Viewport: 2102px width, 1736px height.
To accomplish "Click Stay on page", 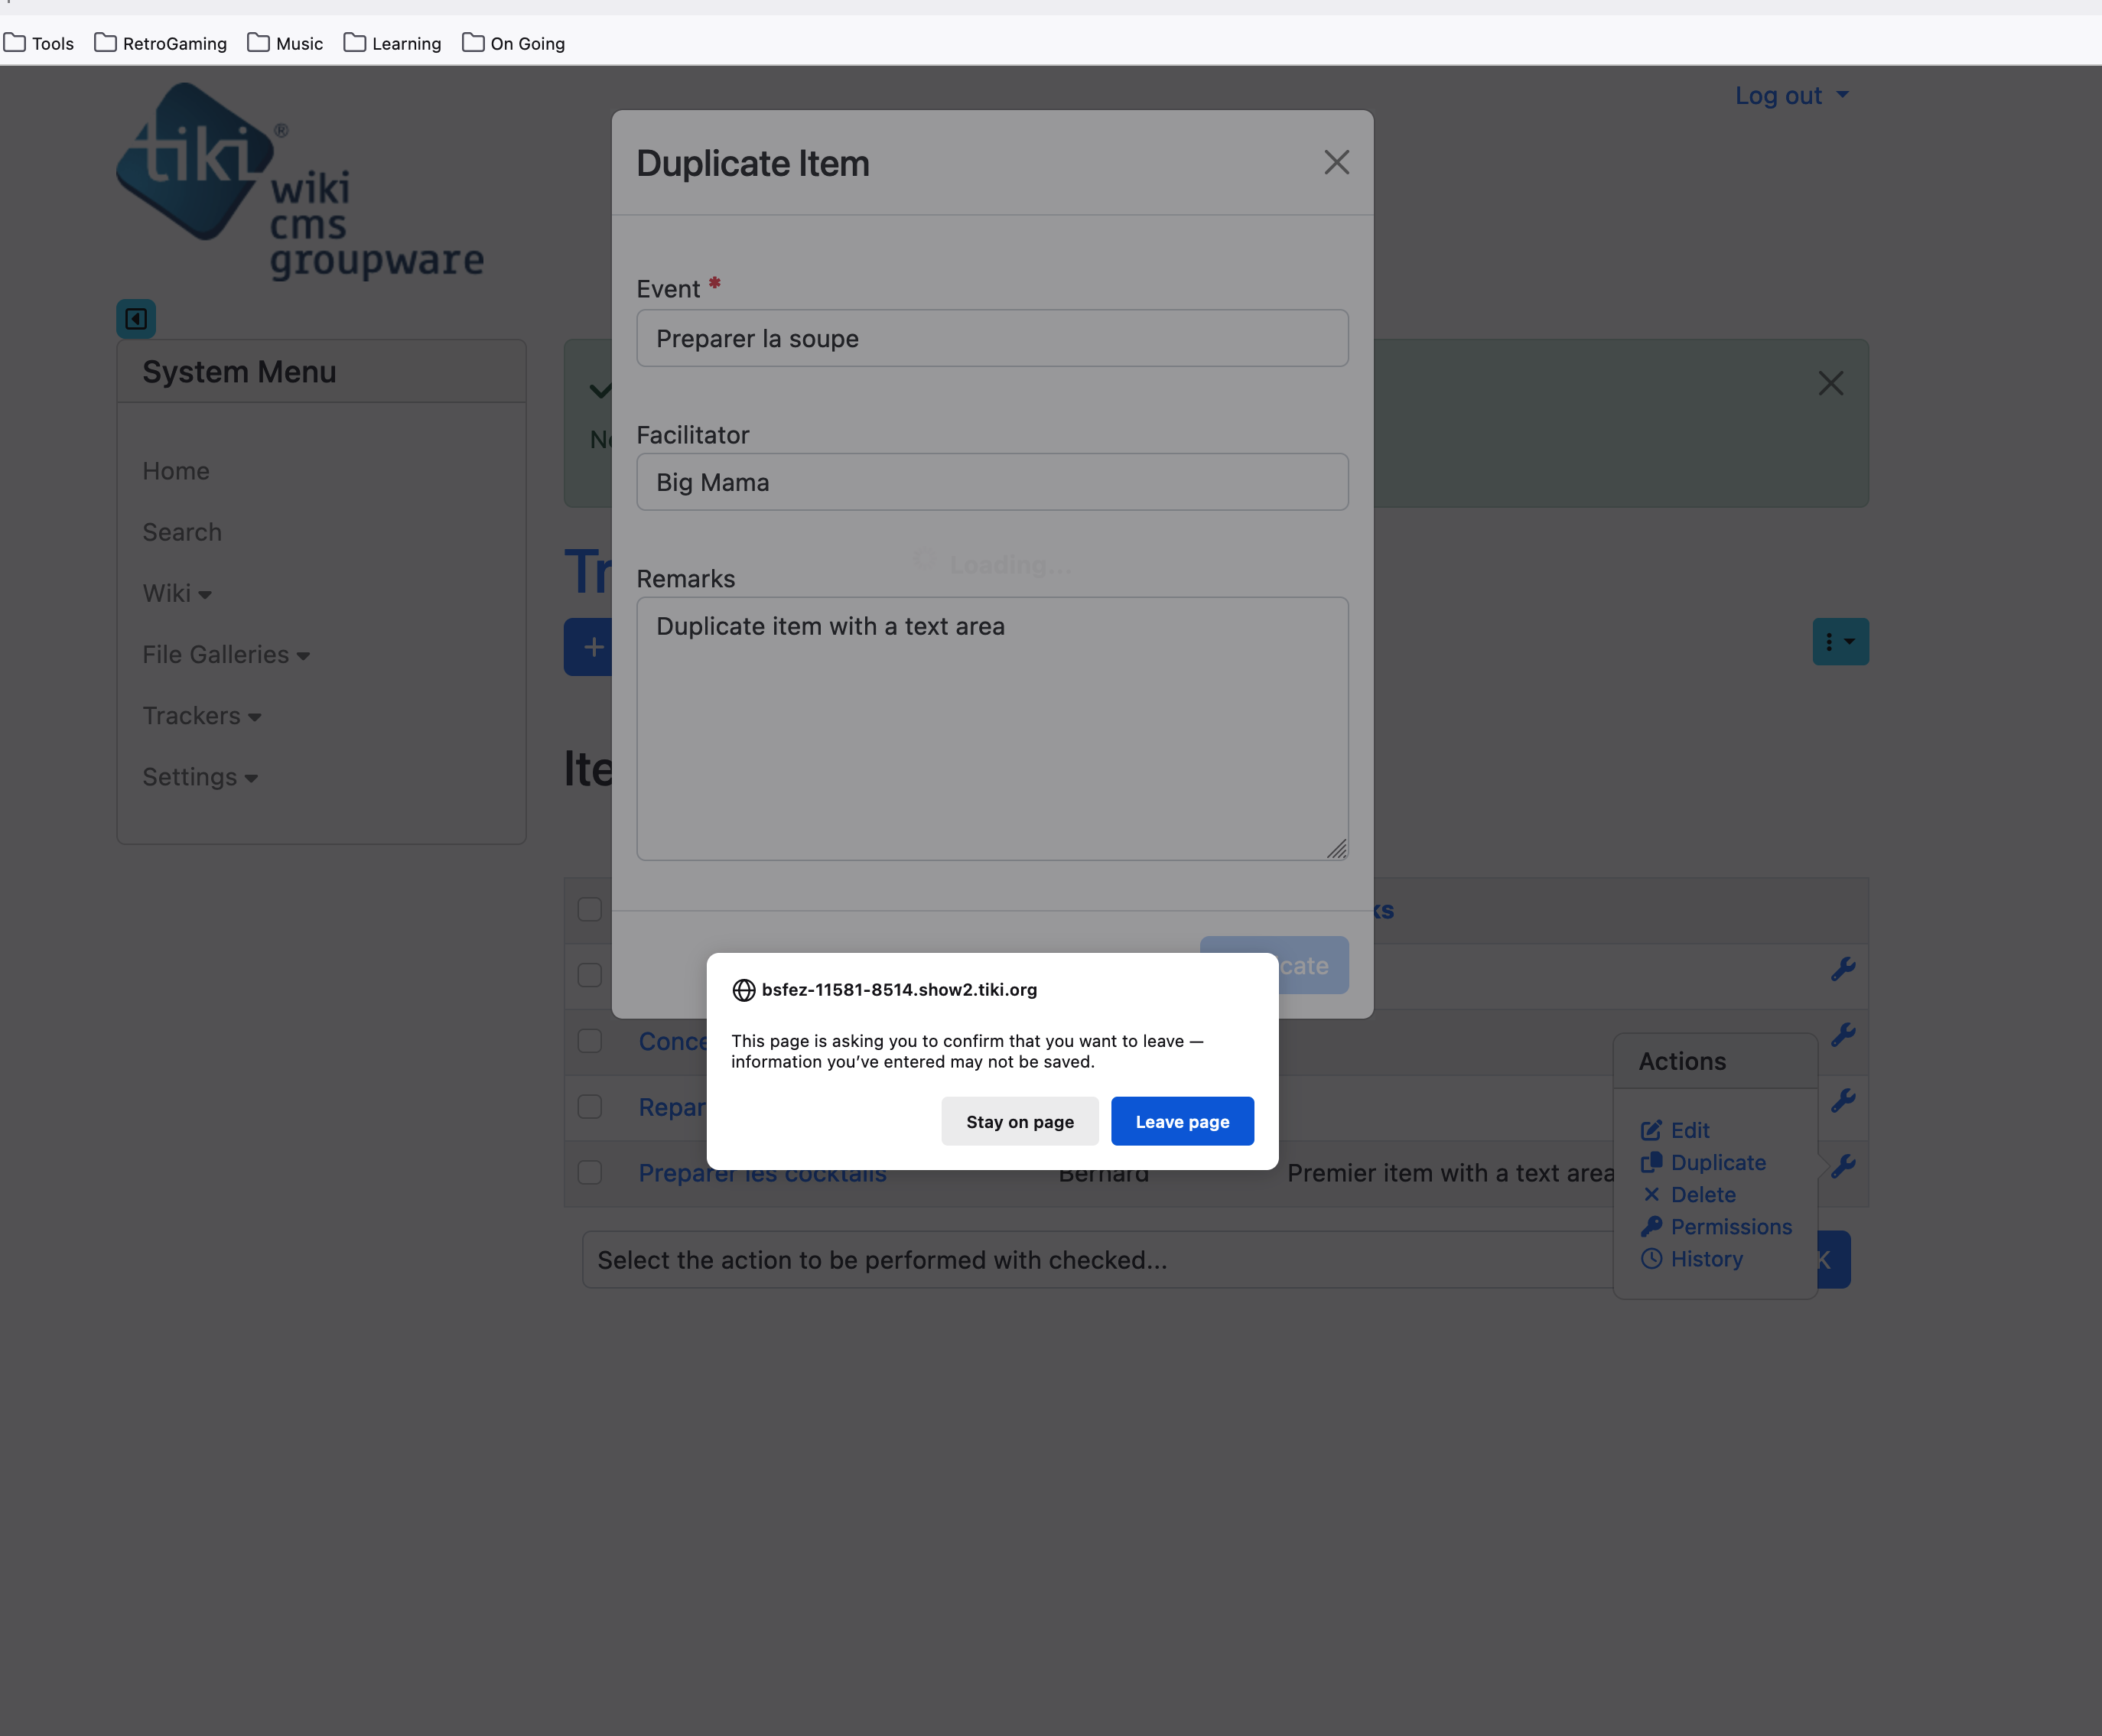I will coord(1020,1122).
